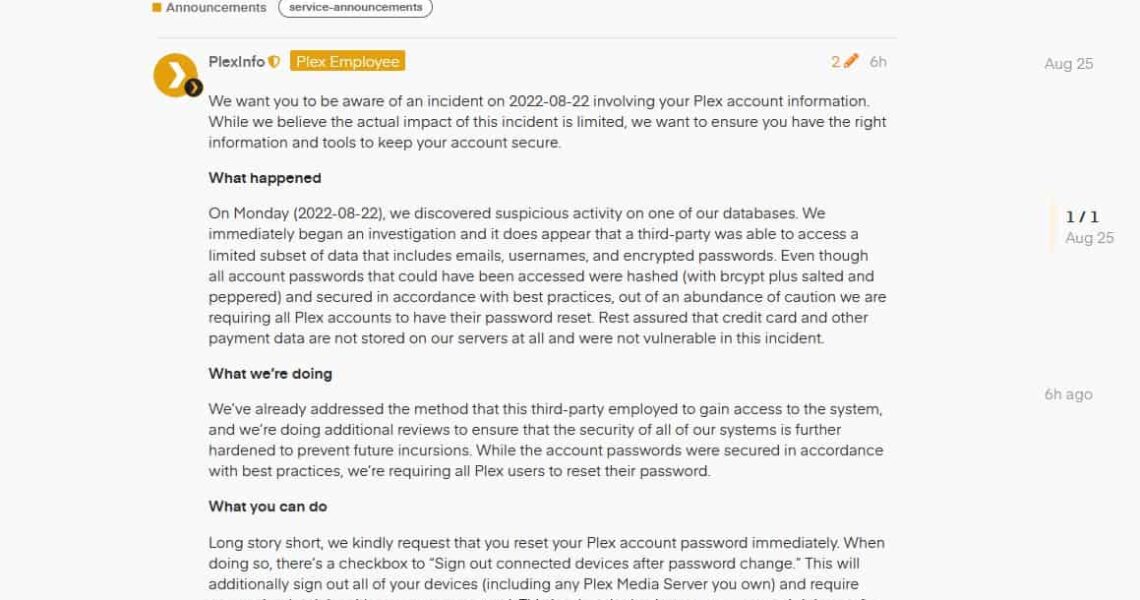The height and width of the screenshot is (600, 1140).
Task: Click the pencil edit-history icon
Action: 851,61
